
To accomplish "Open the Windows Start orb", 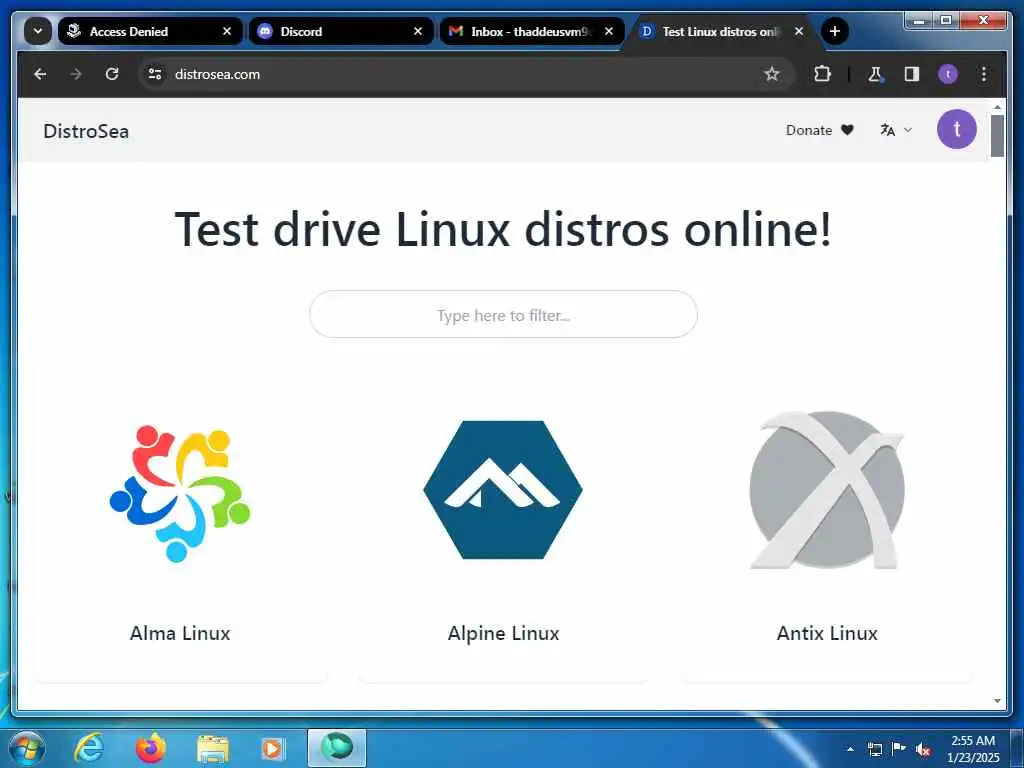I will [27, 748].
